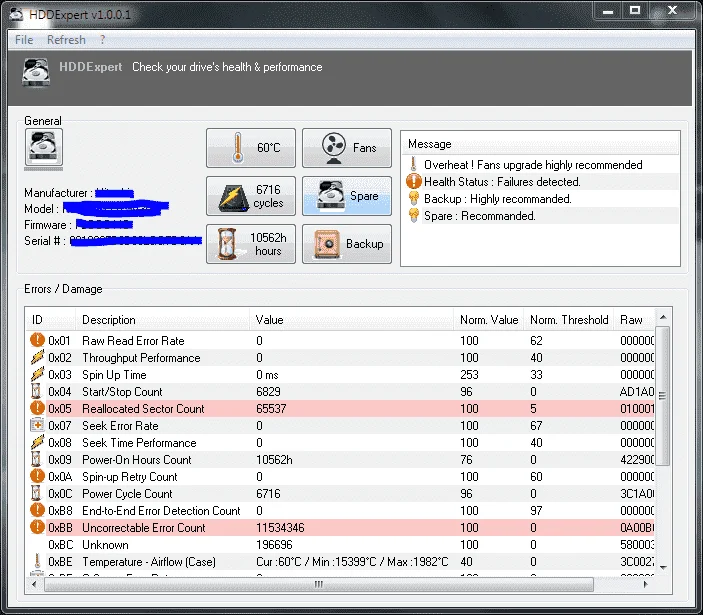Click the lightbulb icon beside Backup message
Image resolution: width=703 pixels, height=615 pixels.
414,199
